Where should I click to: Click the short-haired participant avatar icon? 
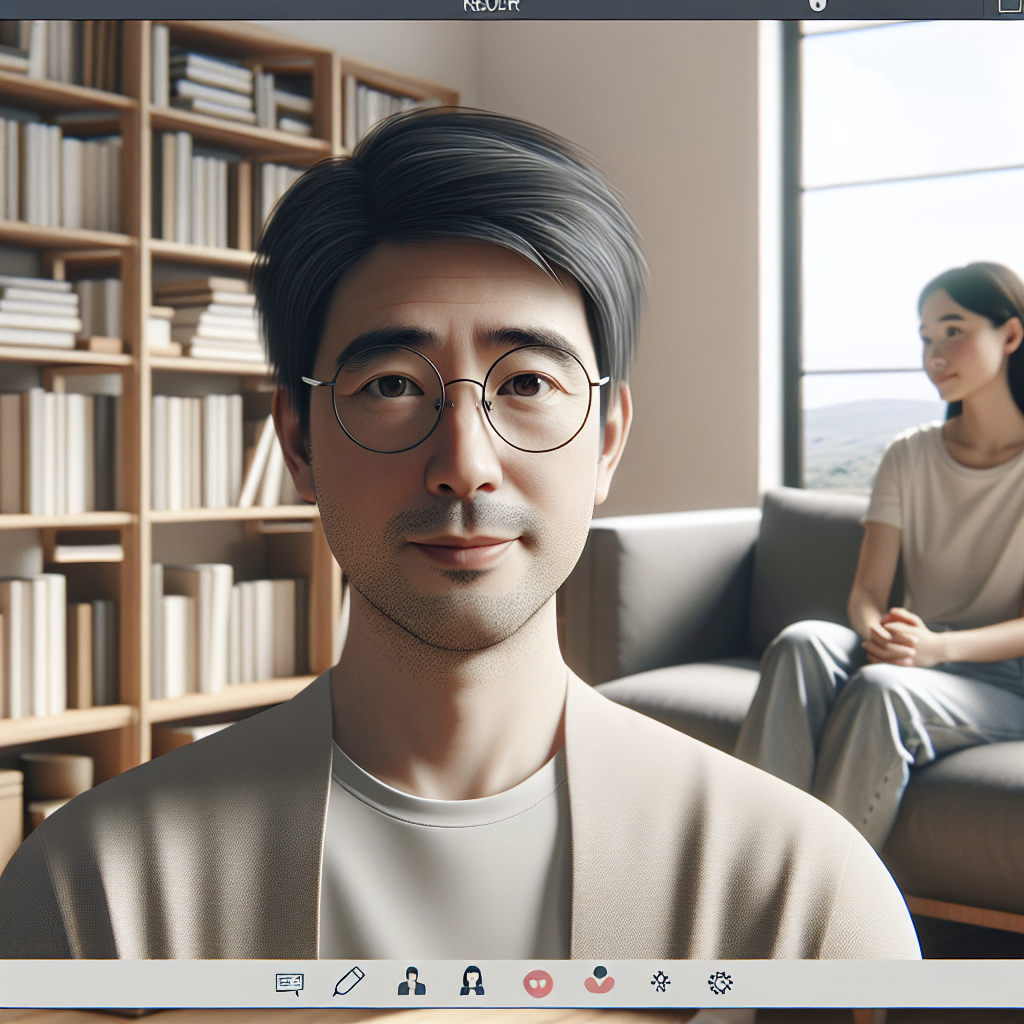tap(411, 981)
